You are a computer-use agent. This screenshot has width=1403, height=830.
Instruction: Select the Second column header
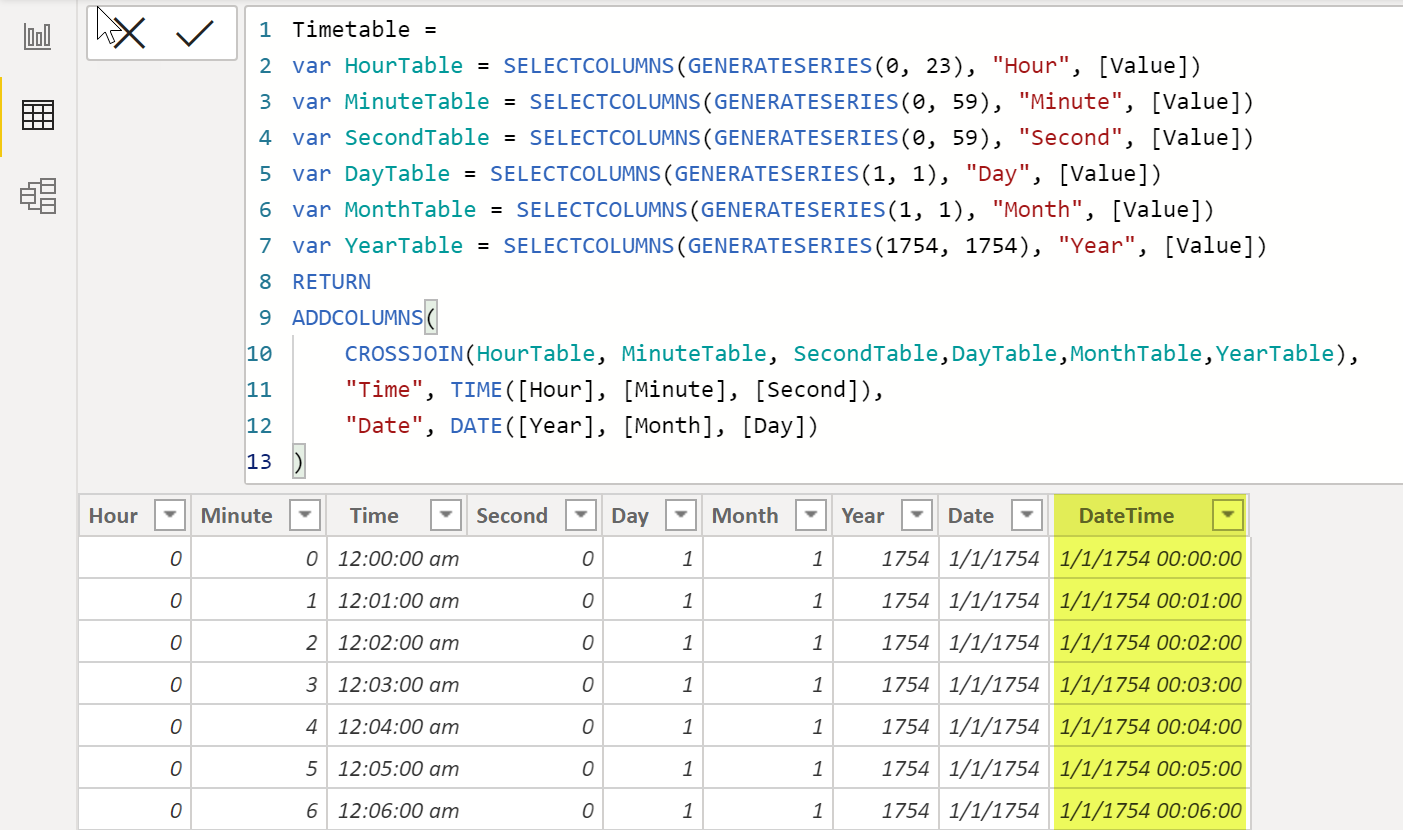512,516
